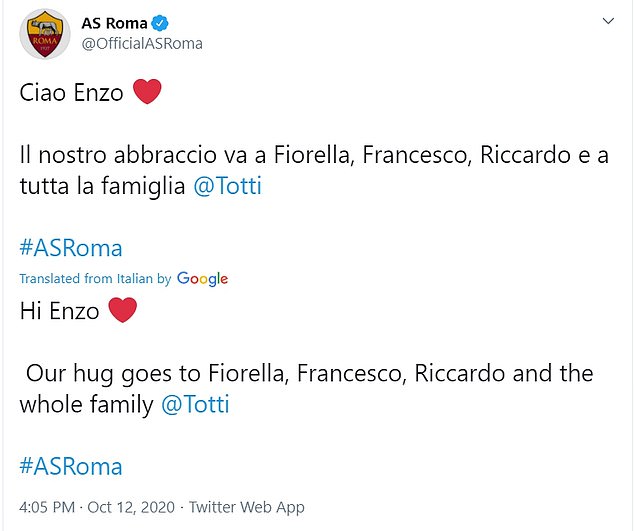Click the red heart emoji after Ciao Enzo
Image resolution: width=634 pixels, height=531 pixels.
coord(147,92)
